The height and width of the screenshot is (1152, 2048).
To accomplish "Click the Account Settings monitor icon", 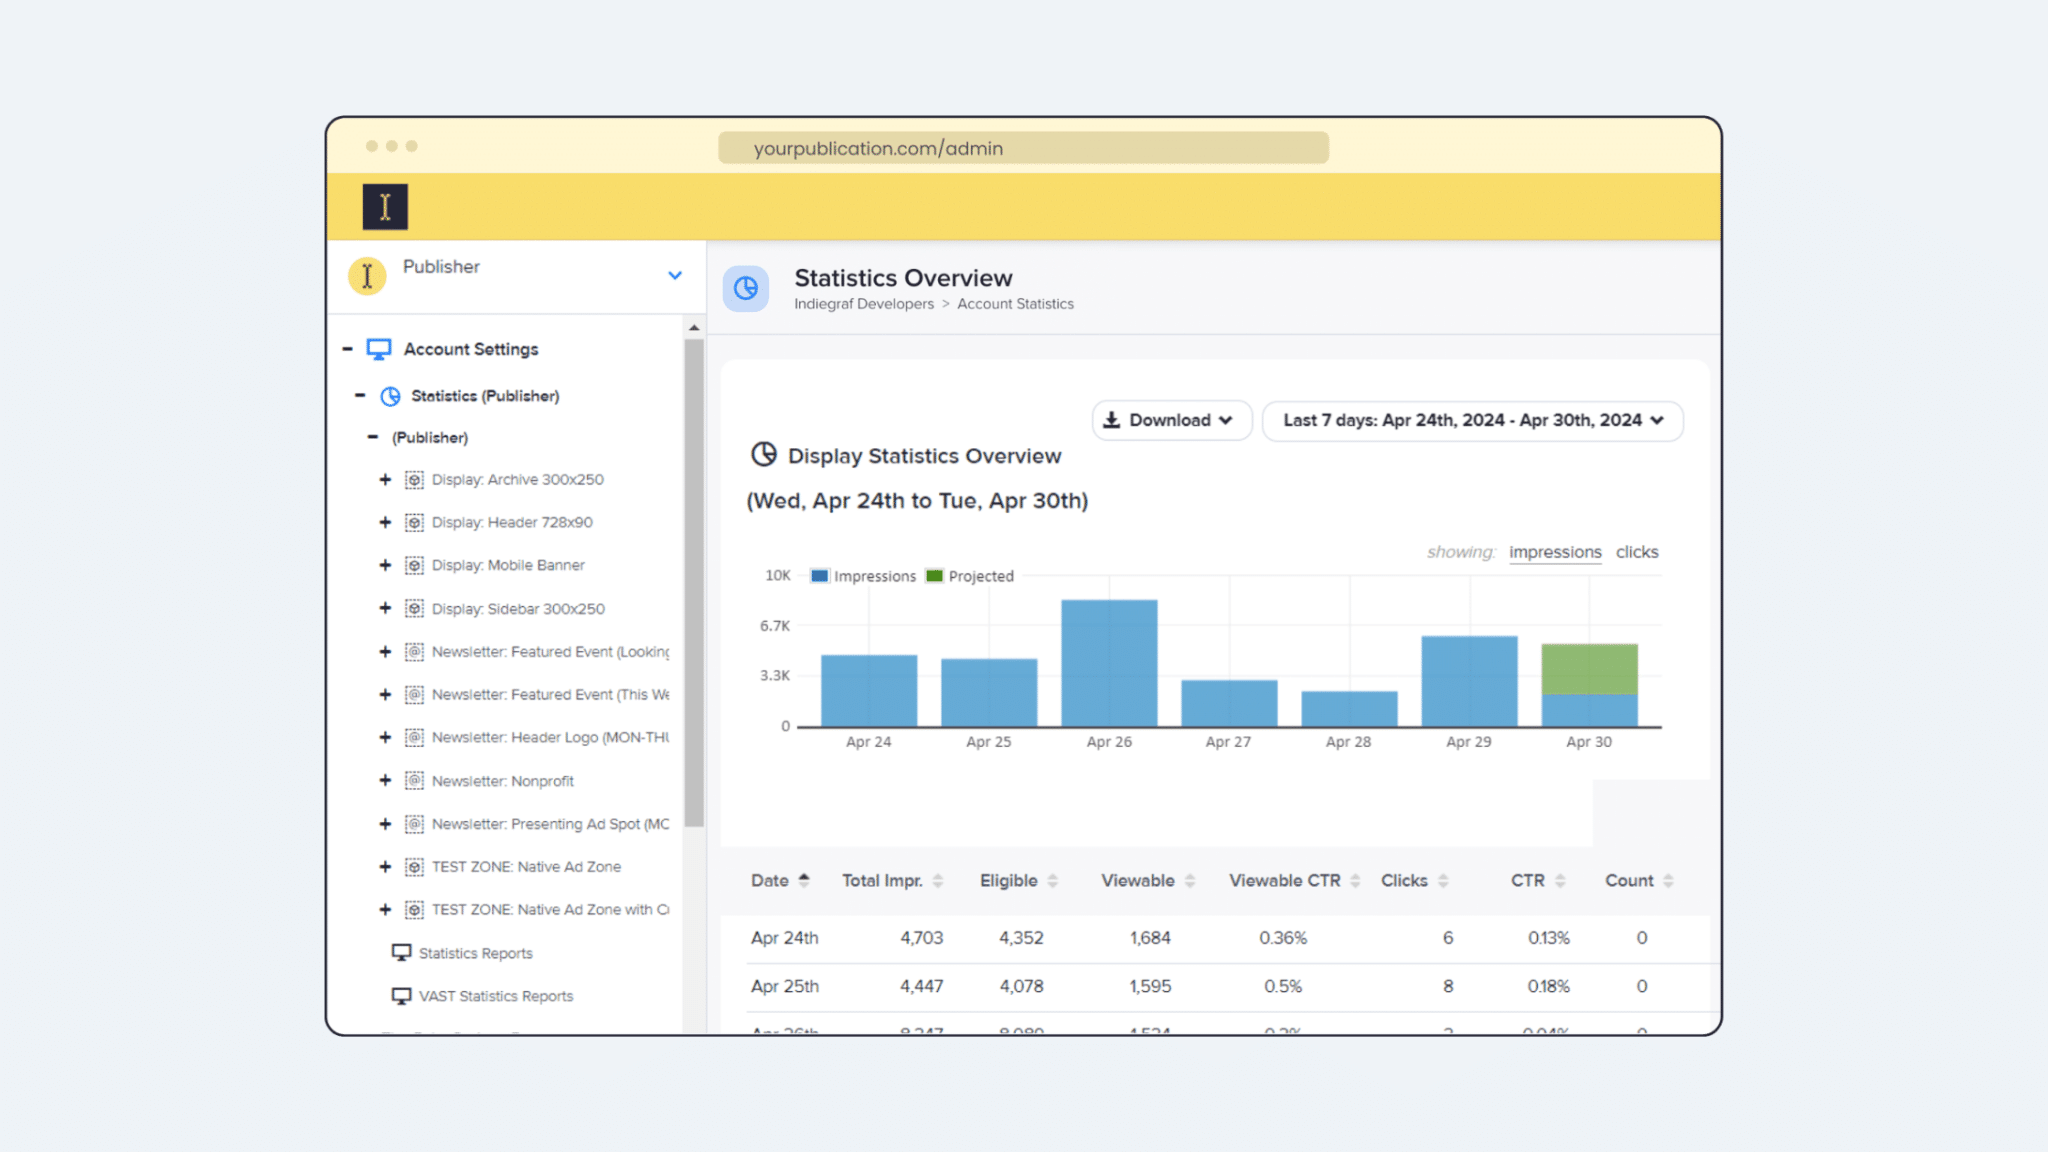I will (x=378, y=348).
